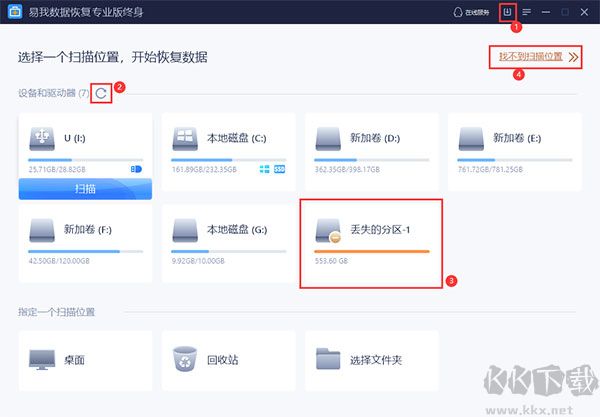Click usage bar of new volume (F:)

(85, 251)
